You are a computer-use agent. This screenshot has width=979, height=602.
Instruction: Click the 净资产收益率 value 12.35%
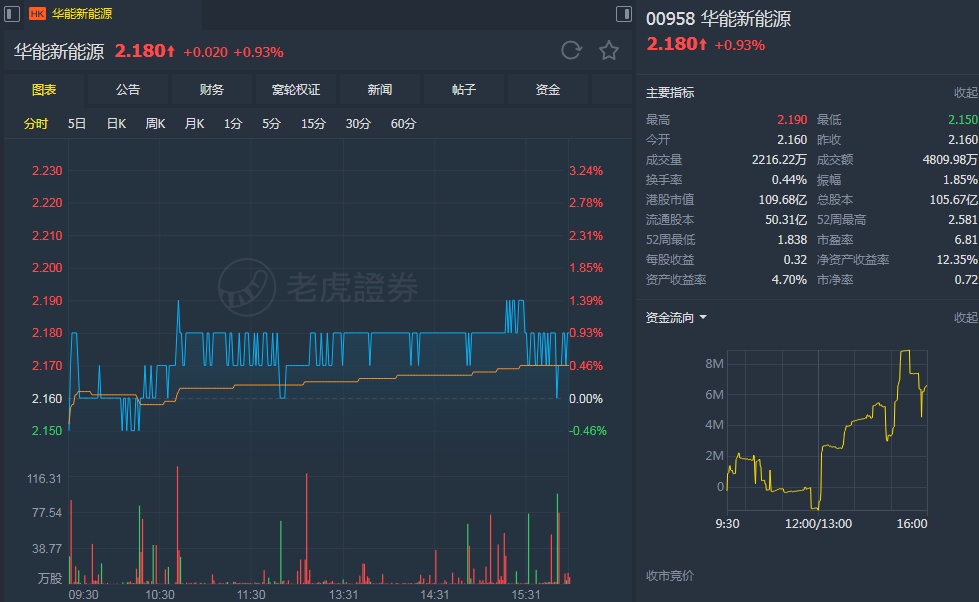pyautogui.click(x=957, y=259)
